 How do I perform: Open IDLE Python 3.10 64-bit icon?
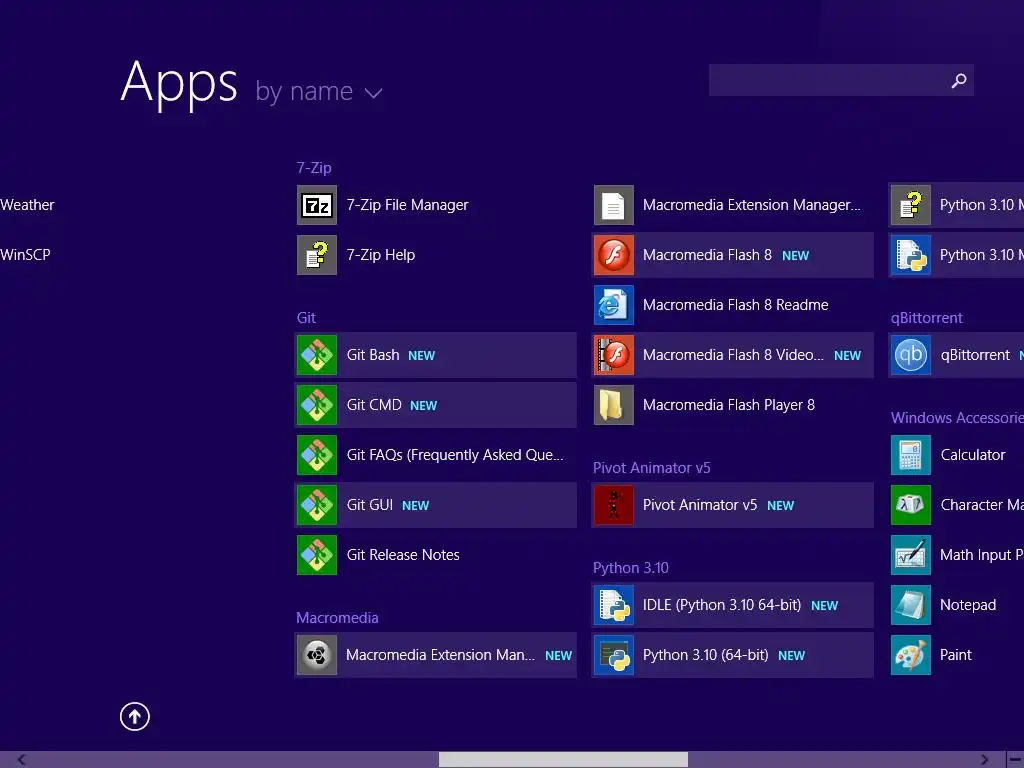tap(613, 605)
